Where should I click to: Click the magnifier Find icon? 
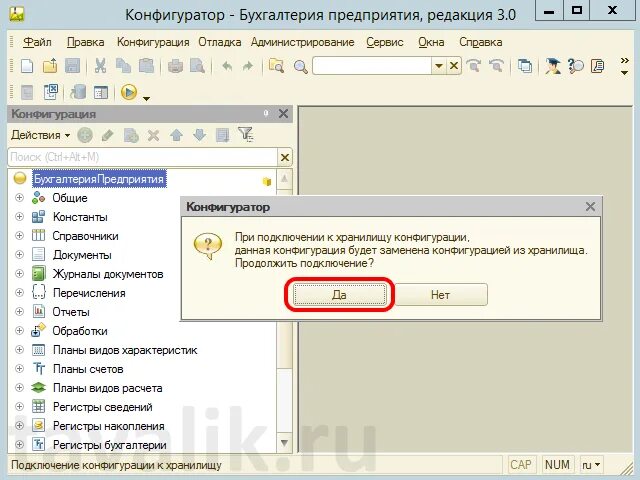point(301,66)
